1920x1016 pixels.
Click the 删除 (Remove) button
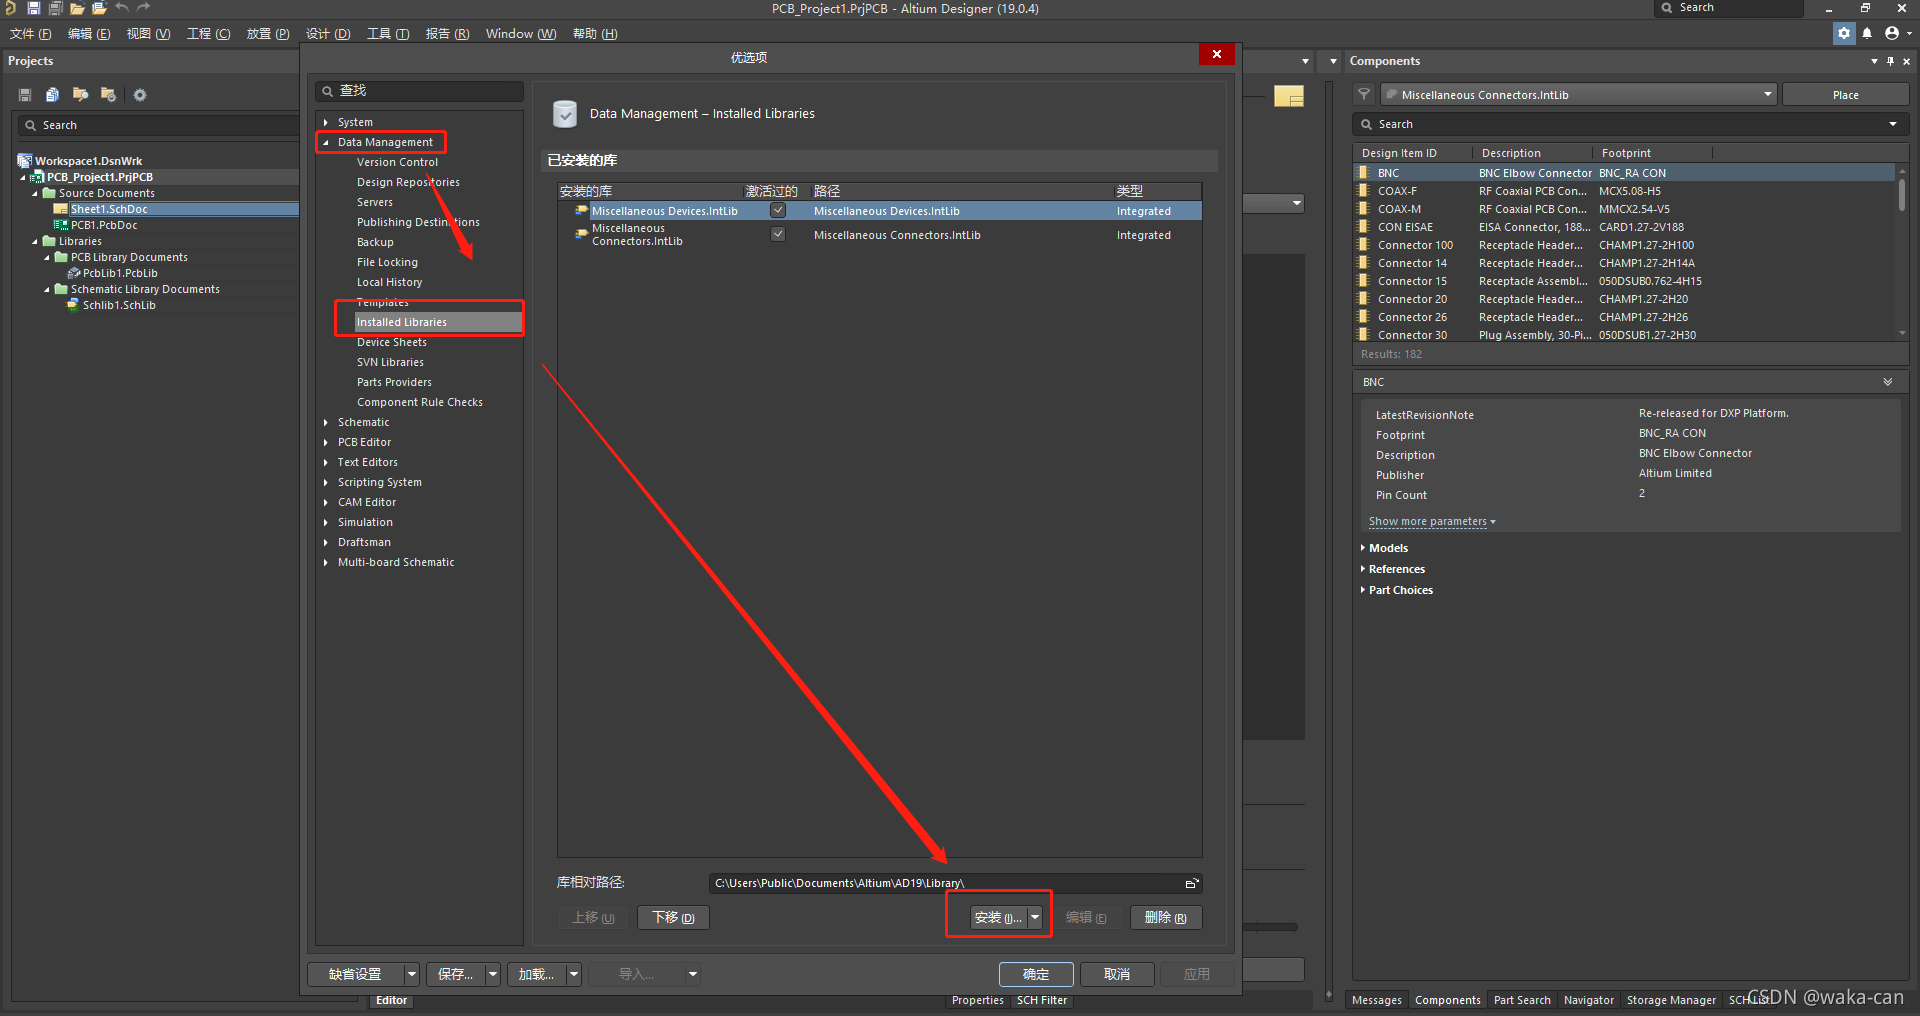(1166, 917)
